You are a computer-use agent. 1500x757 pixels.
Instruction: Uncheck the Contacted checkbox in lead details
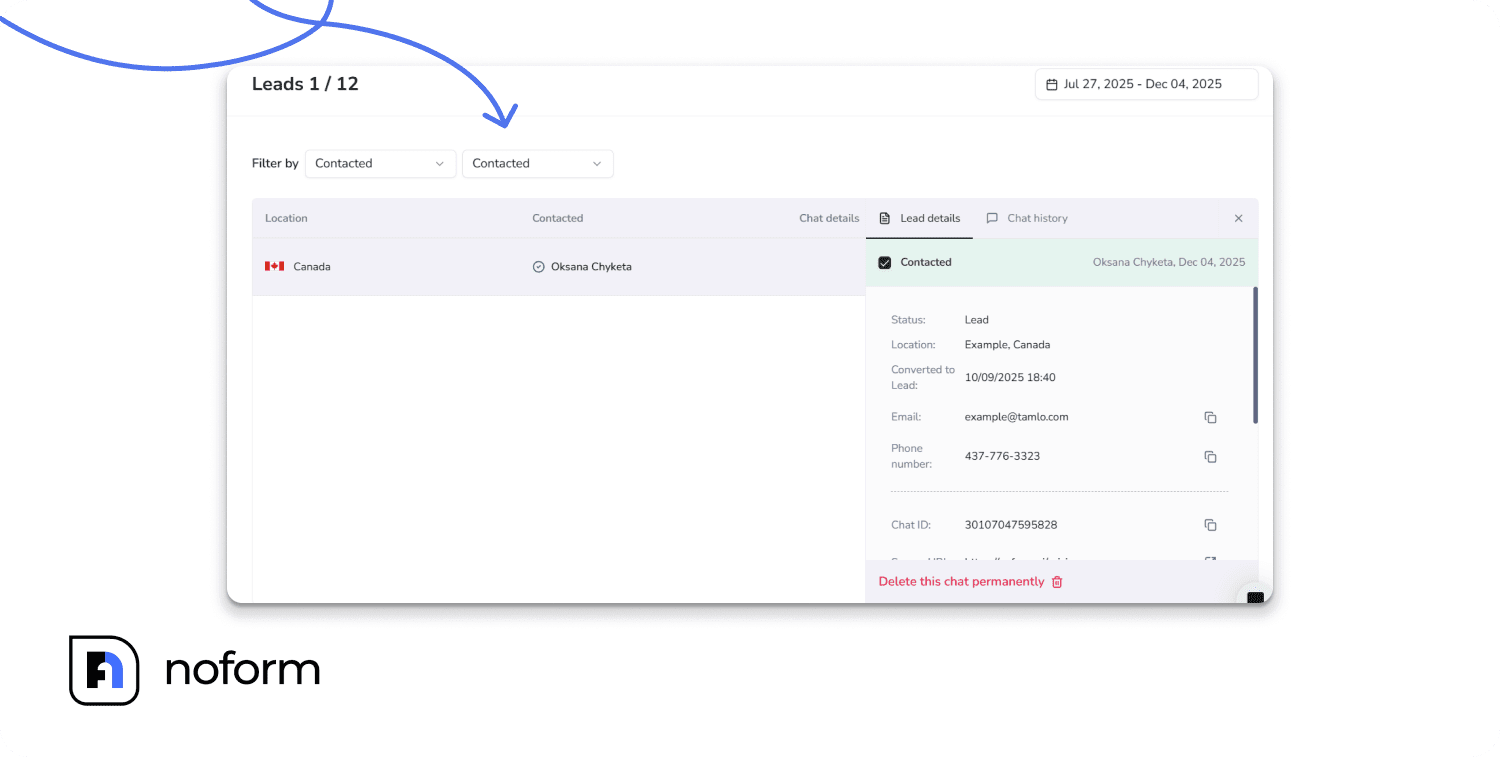[x=884, y=263]
